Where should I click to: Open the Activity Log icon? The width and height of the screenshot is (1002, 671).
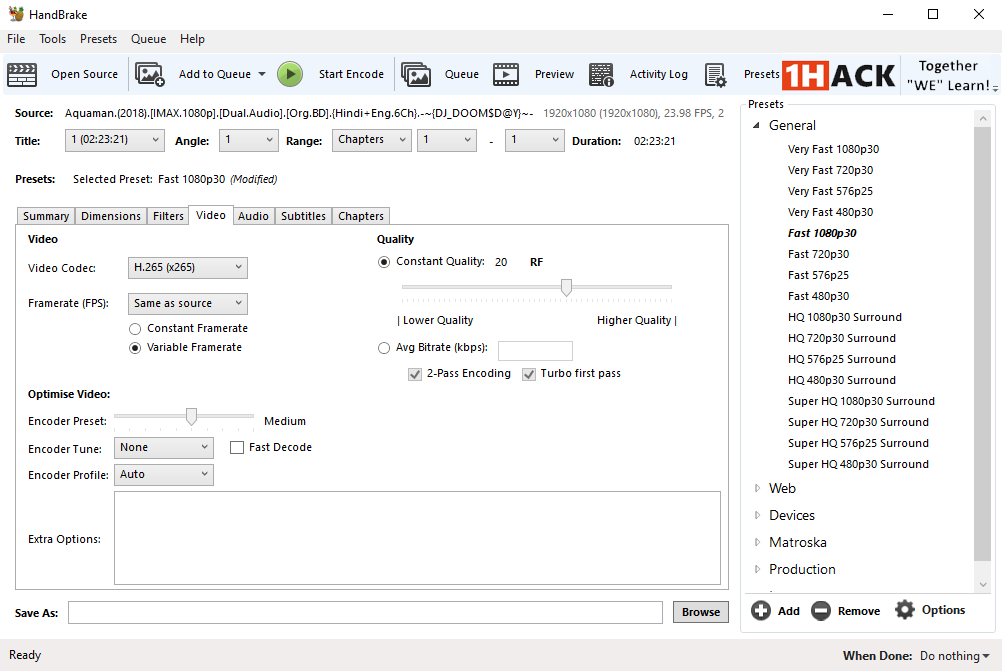pyautogui.click(x=601, y=74)
